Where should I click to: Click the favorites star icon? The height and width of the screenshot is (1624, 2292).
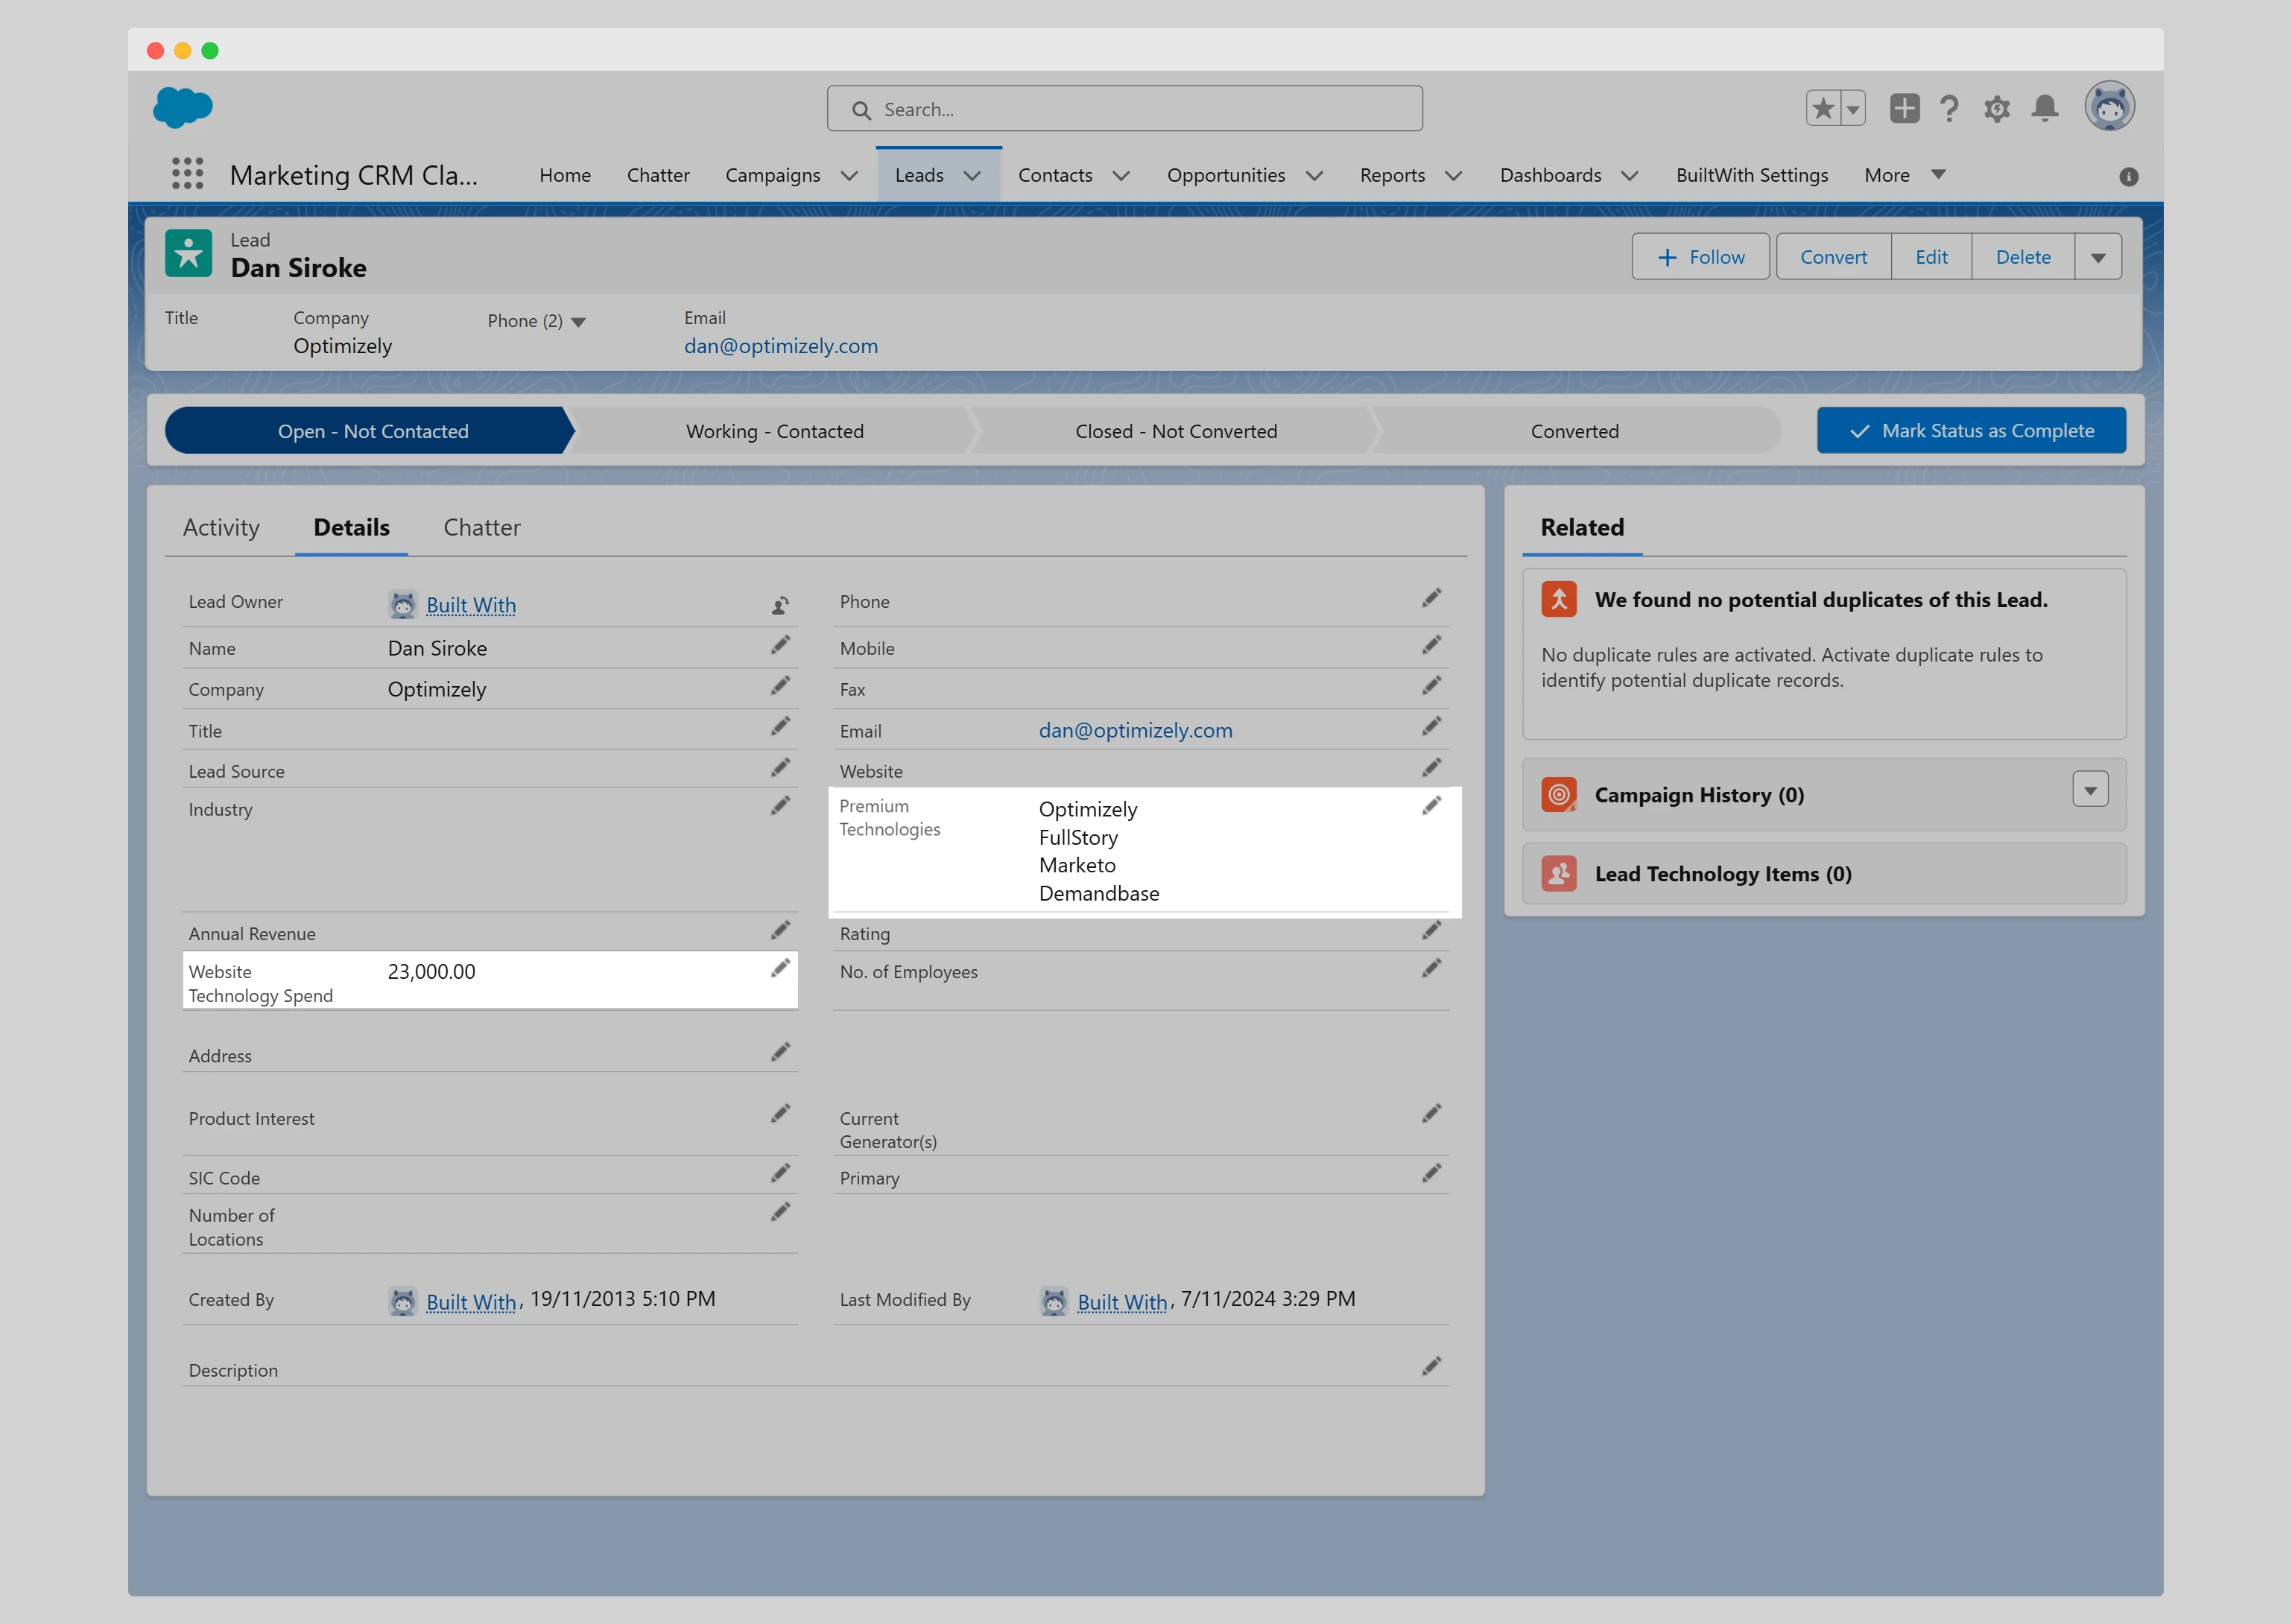[x=1823, y=108]
